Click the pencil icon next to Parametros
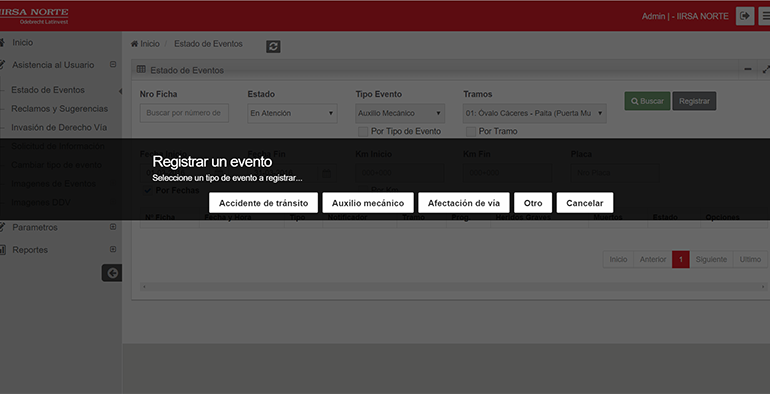 (2, 226)
